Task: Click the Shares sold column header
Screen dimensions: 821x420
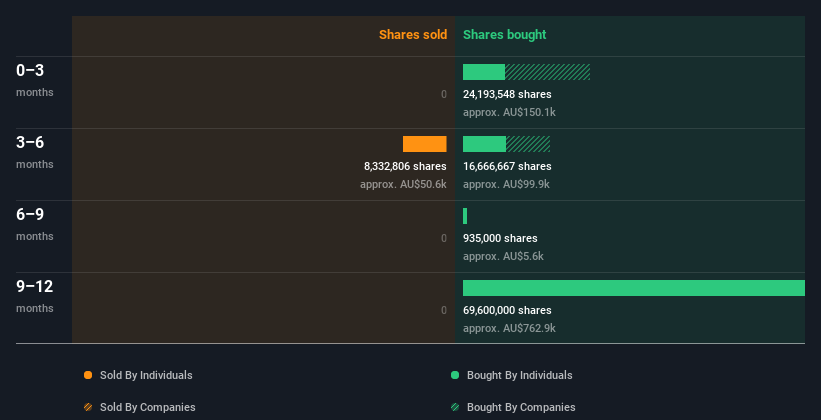Action: (x=413, y=35)
